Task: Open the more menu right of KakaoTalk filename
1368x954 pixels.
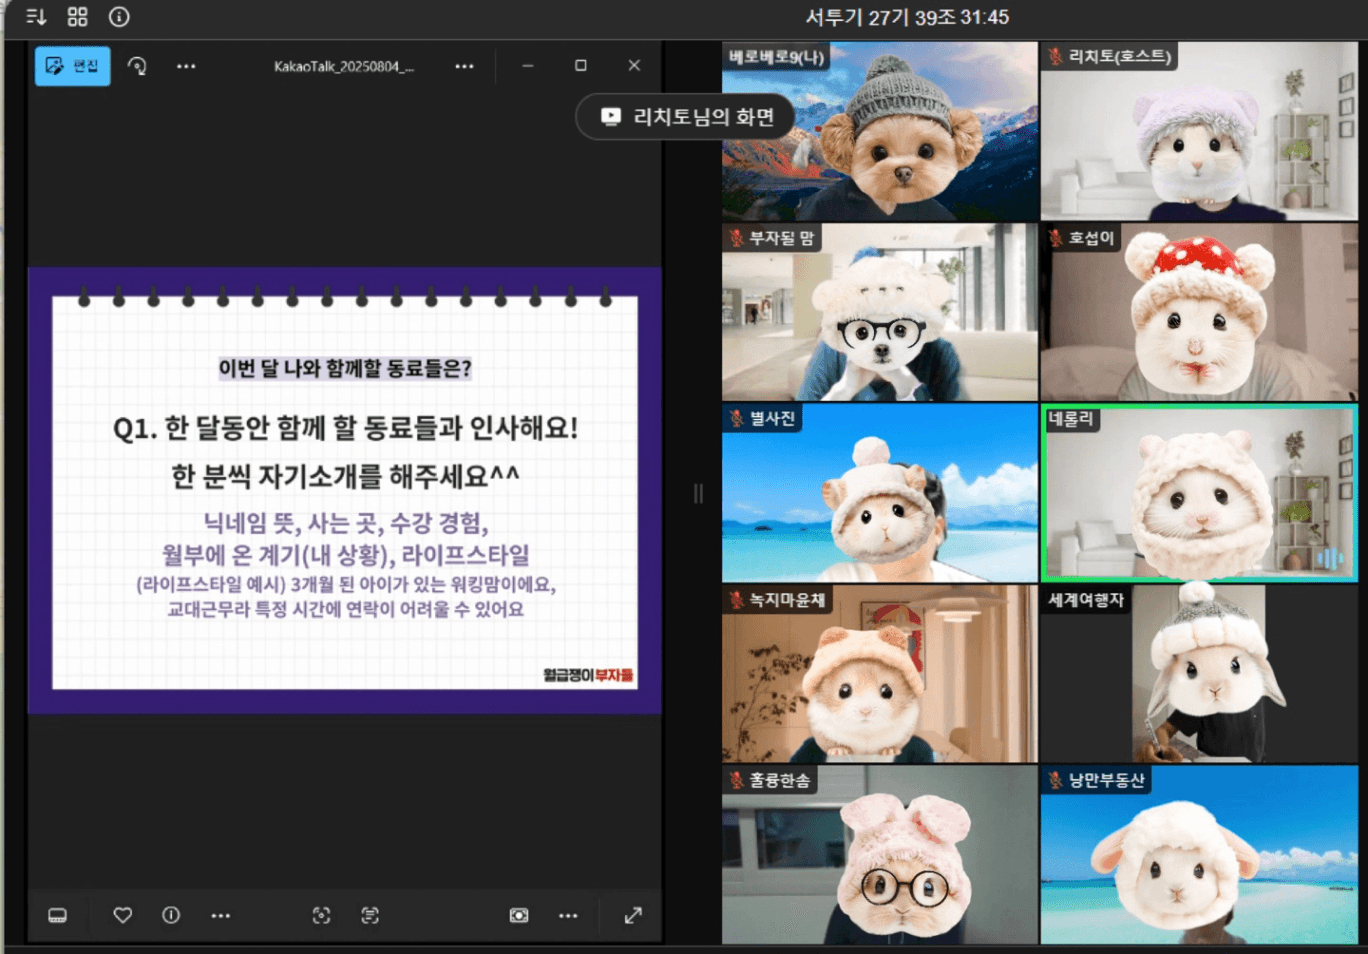Action: click(464, 66)
